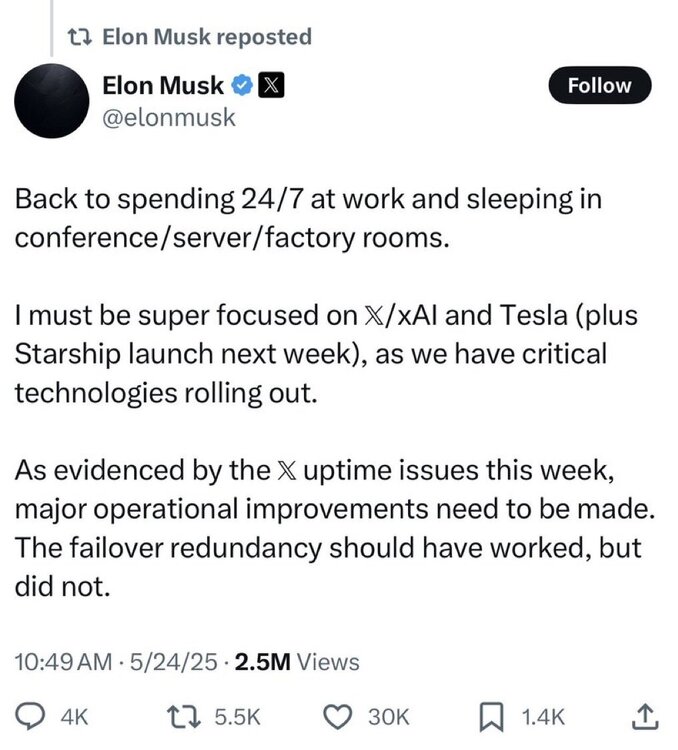678x750 pixels.
Task: Click the 1.4K bookmarks count
Action: coord(544,717)
